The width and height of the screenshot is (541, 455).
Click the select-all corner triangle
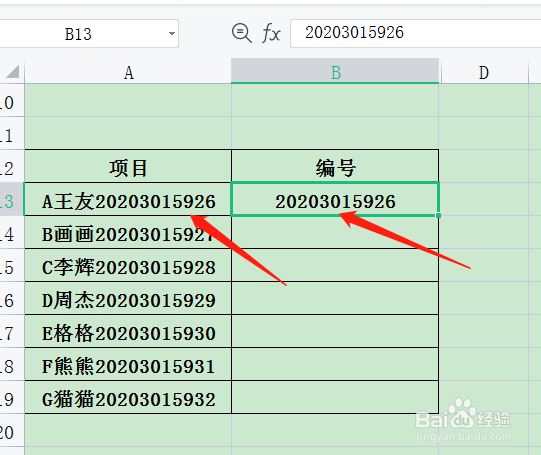point(12,72)
